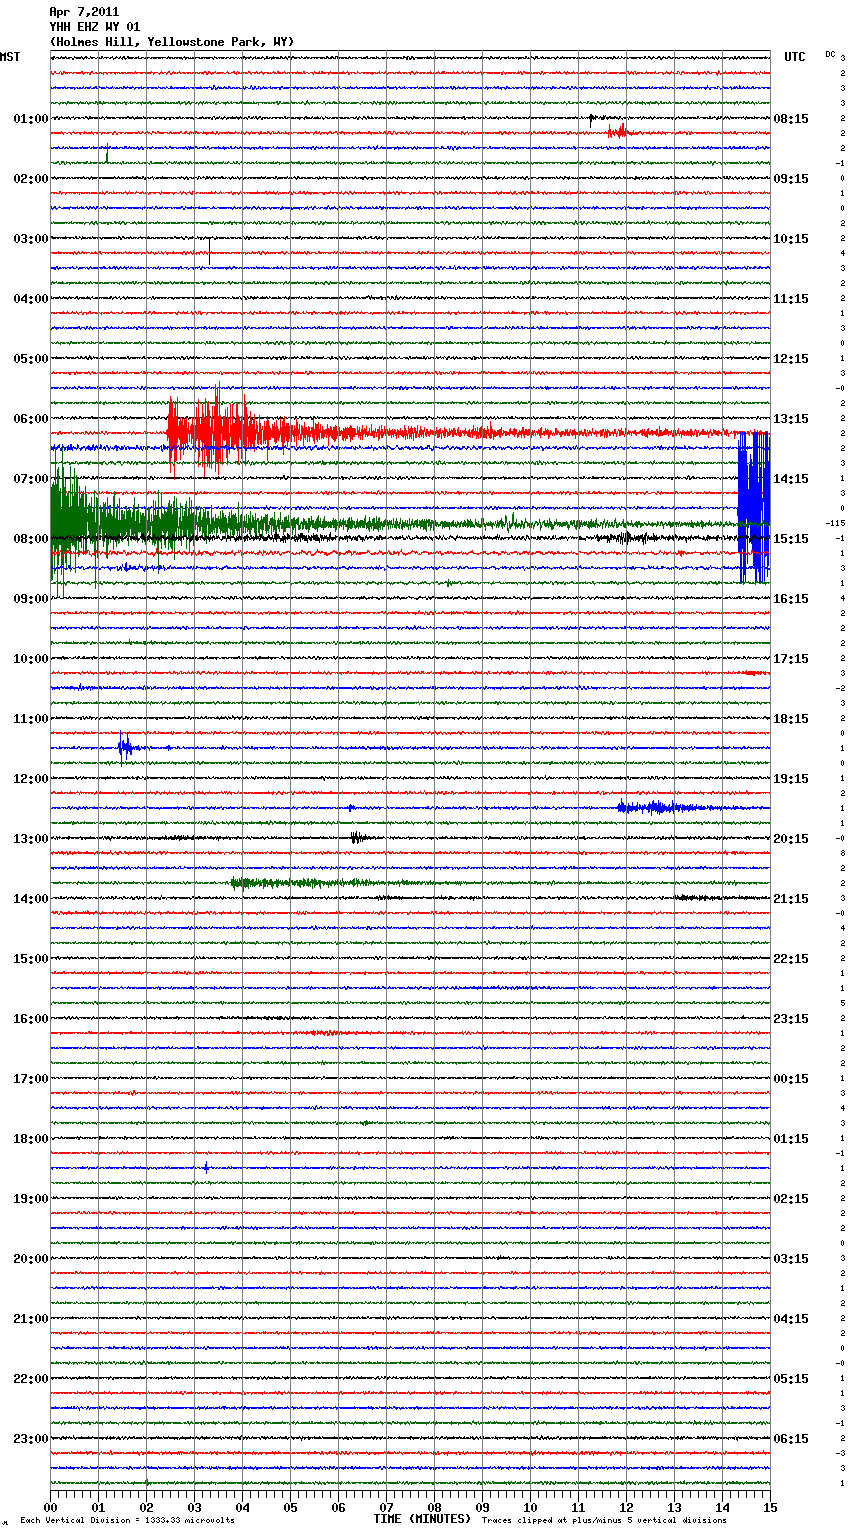Click the 'MST' timezone label
The width and height of the screenshot is (850, 1534).
pyautogui.click(x=10, y=57)
